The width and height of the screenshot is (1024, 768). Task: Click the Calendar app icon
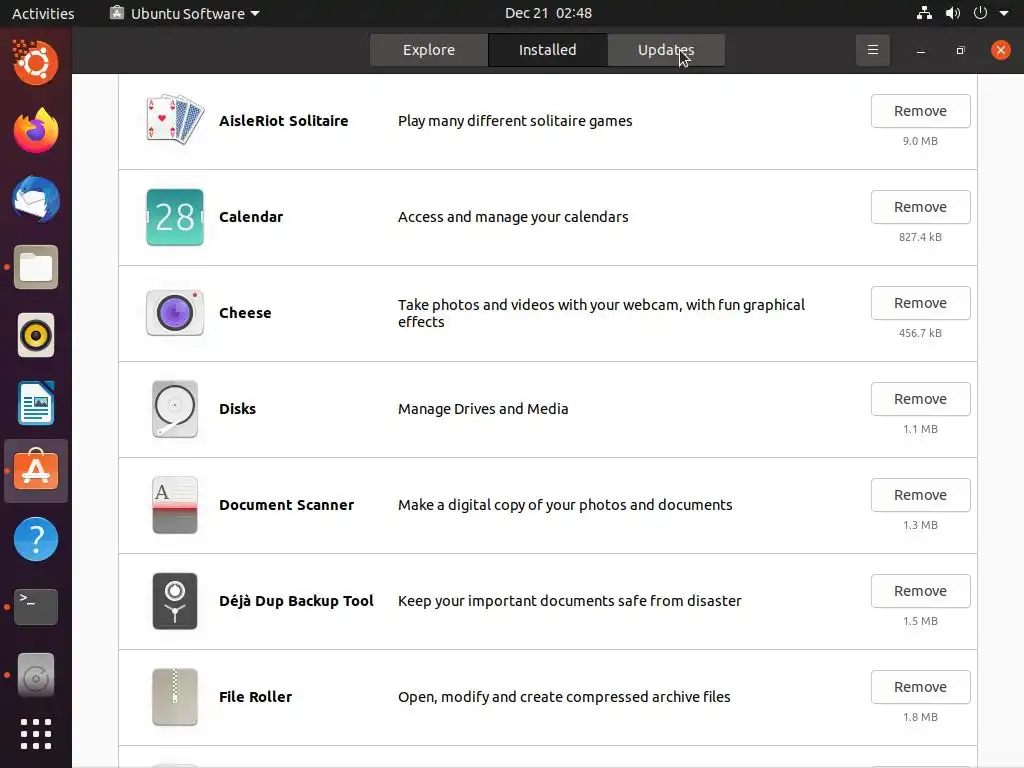tap(175, 217)
